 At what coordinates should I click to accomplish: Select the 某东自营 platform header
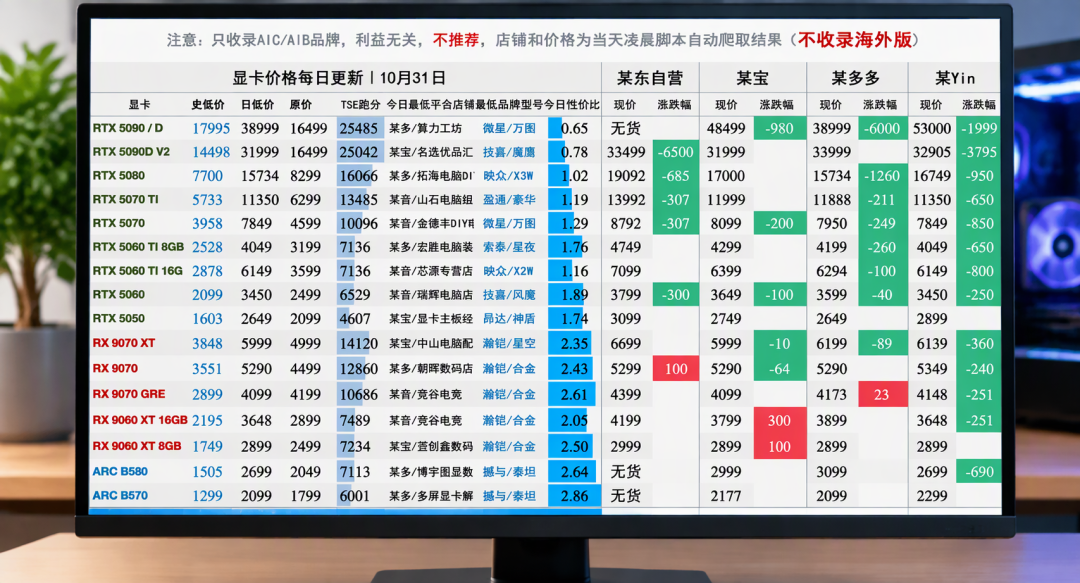click(x=650, y=78)
